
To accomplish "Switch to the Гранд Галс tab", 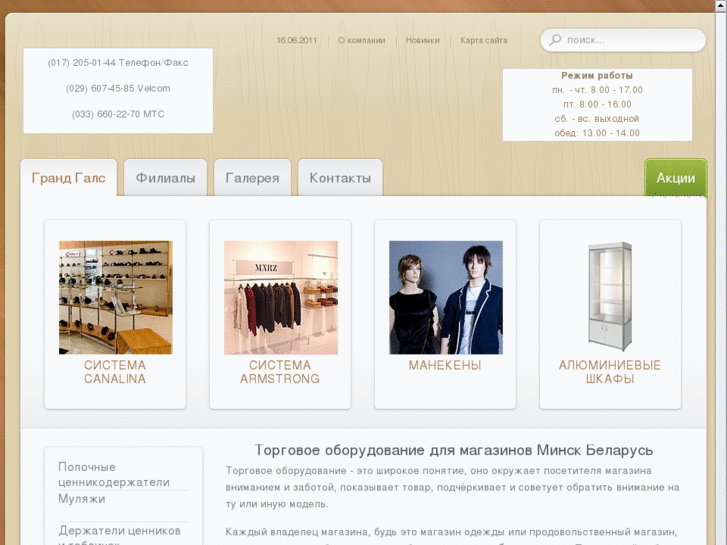I will [x=69, y=178].
